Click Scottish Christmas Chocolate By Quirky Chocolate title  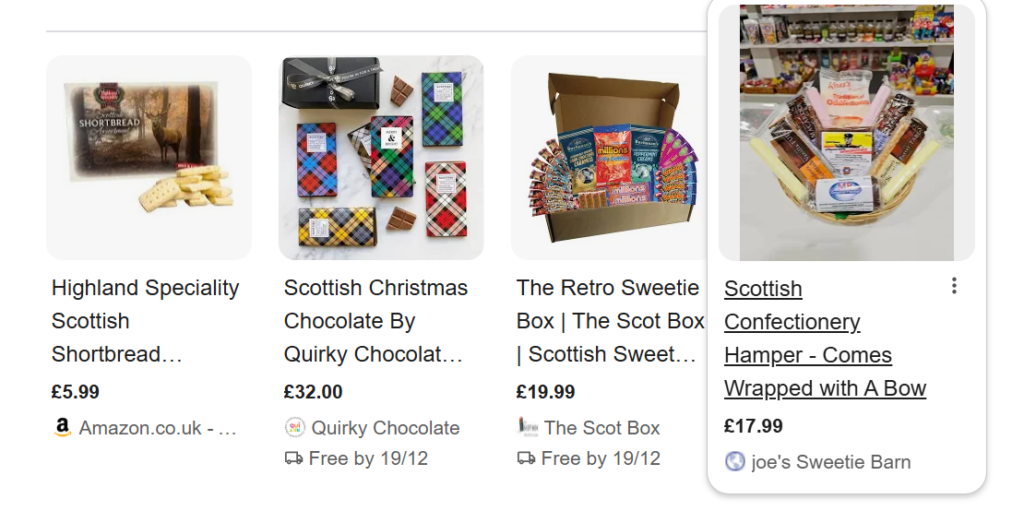coord(375,321)
